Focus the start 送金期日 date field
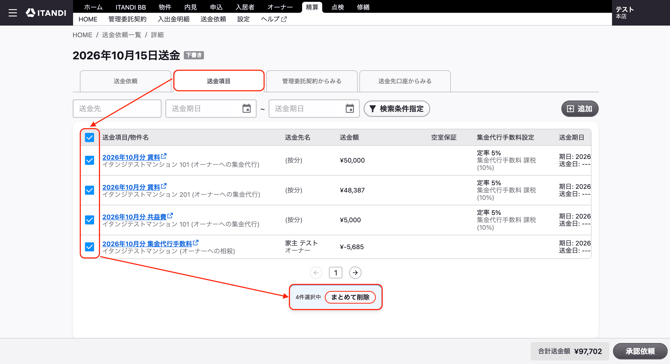This screenshot has width=670, height=364. 211,109
